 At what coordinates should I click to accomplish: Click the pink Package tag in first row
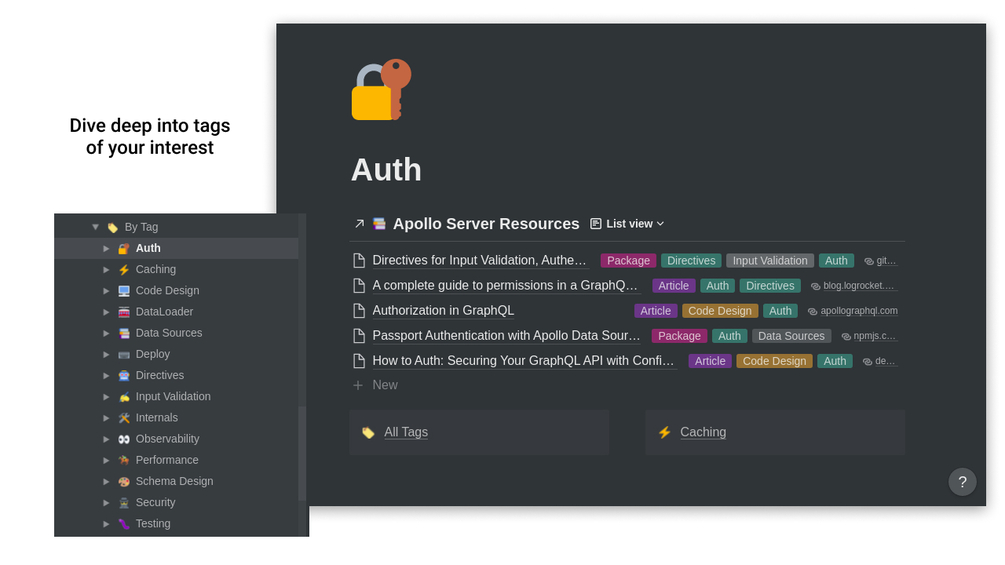point(628,261)
